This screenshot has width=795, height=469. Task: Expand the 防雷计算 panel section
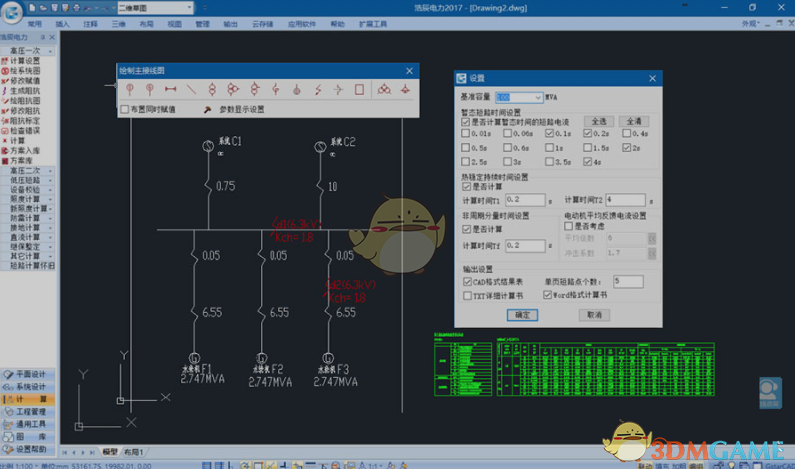point(50,218)
